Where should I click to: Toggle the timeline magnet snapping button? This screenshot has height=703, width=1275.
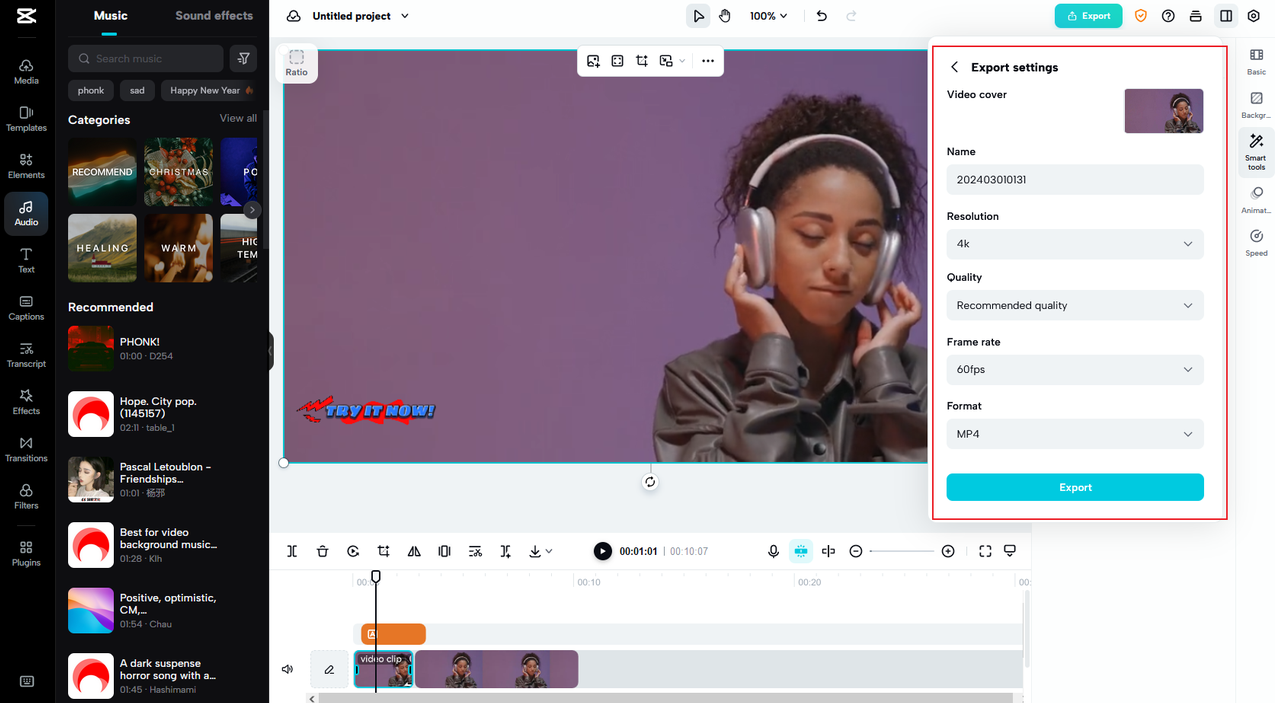800,551
